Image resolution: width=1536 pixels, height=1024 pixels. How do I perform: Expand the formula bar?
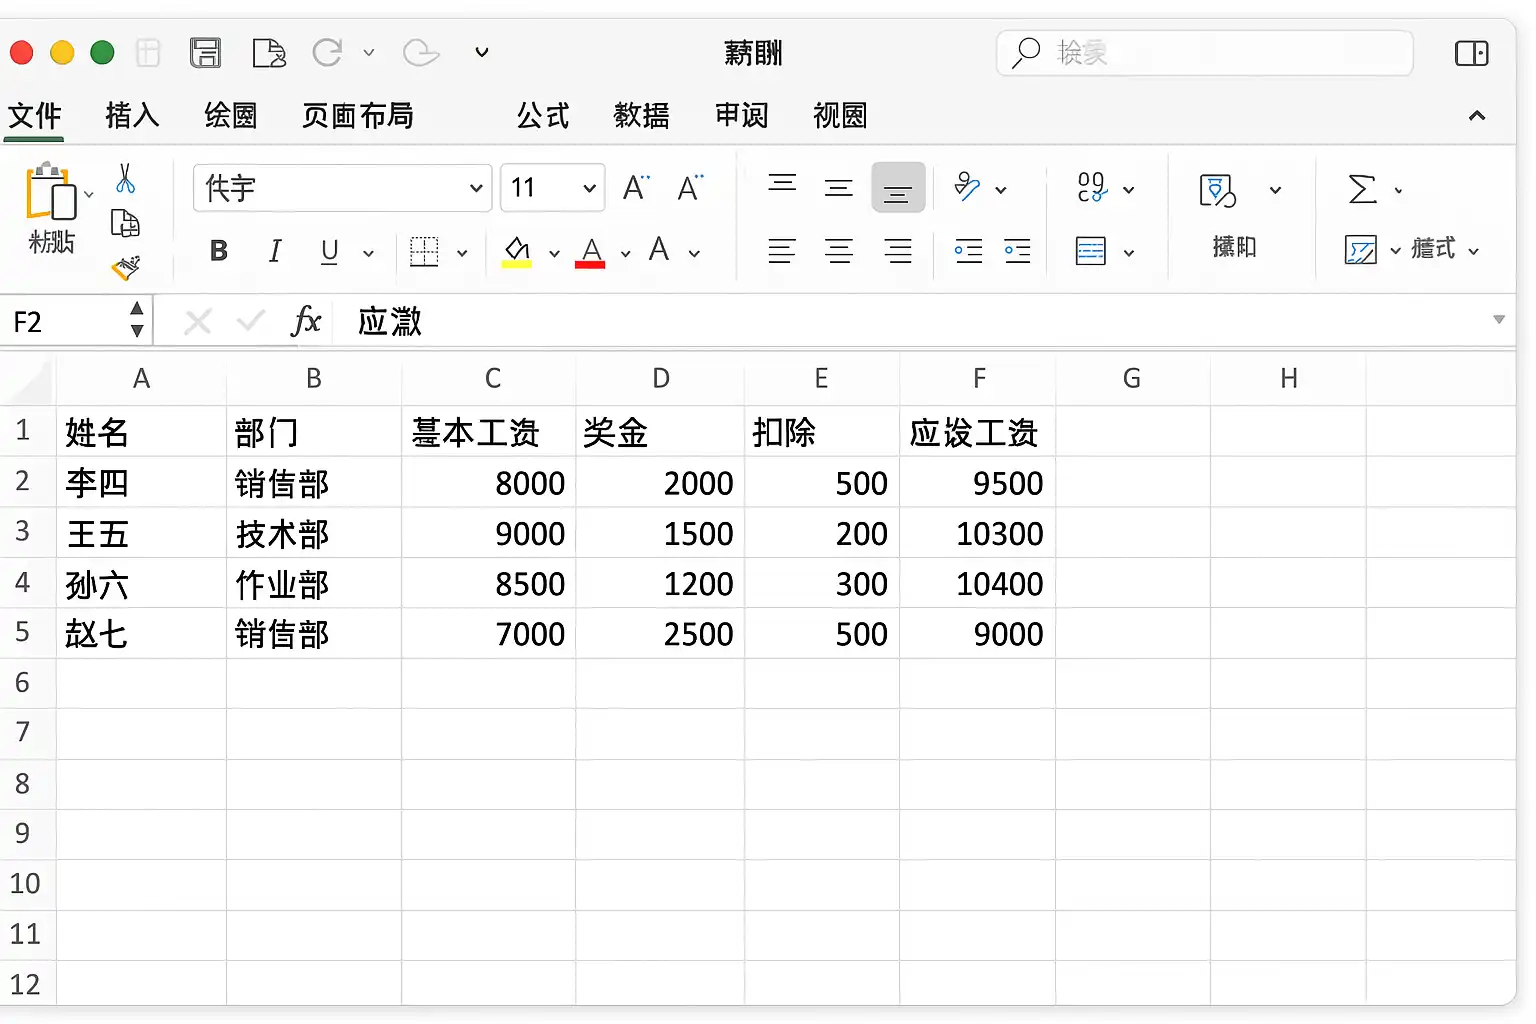(1498, 320)
